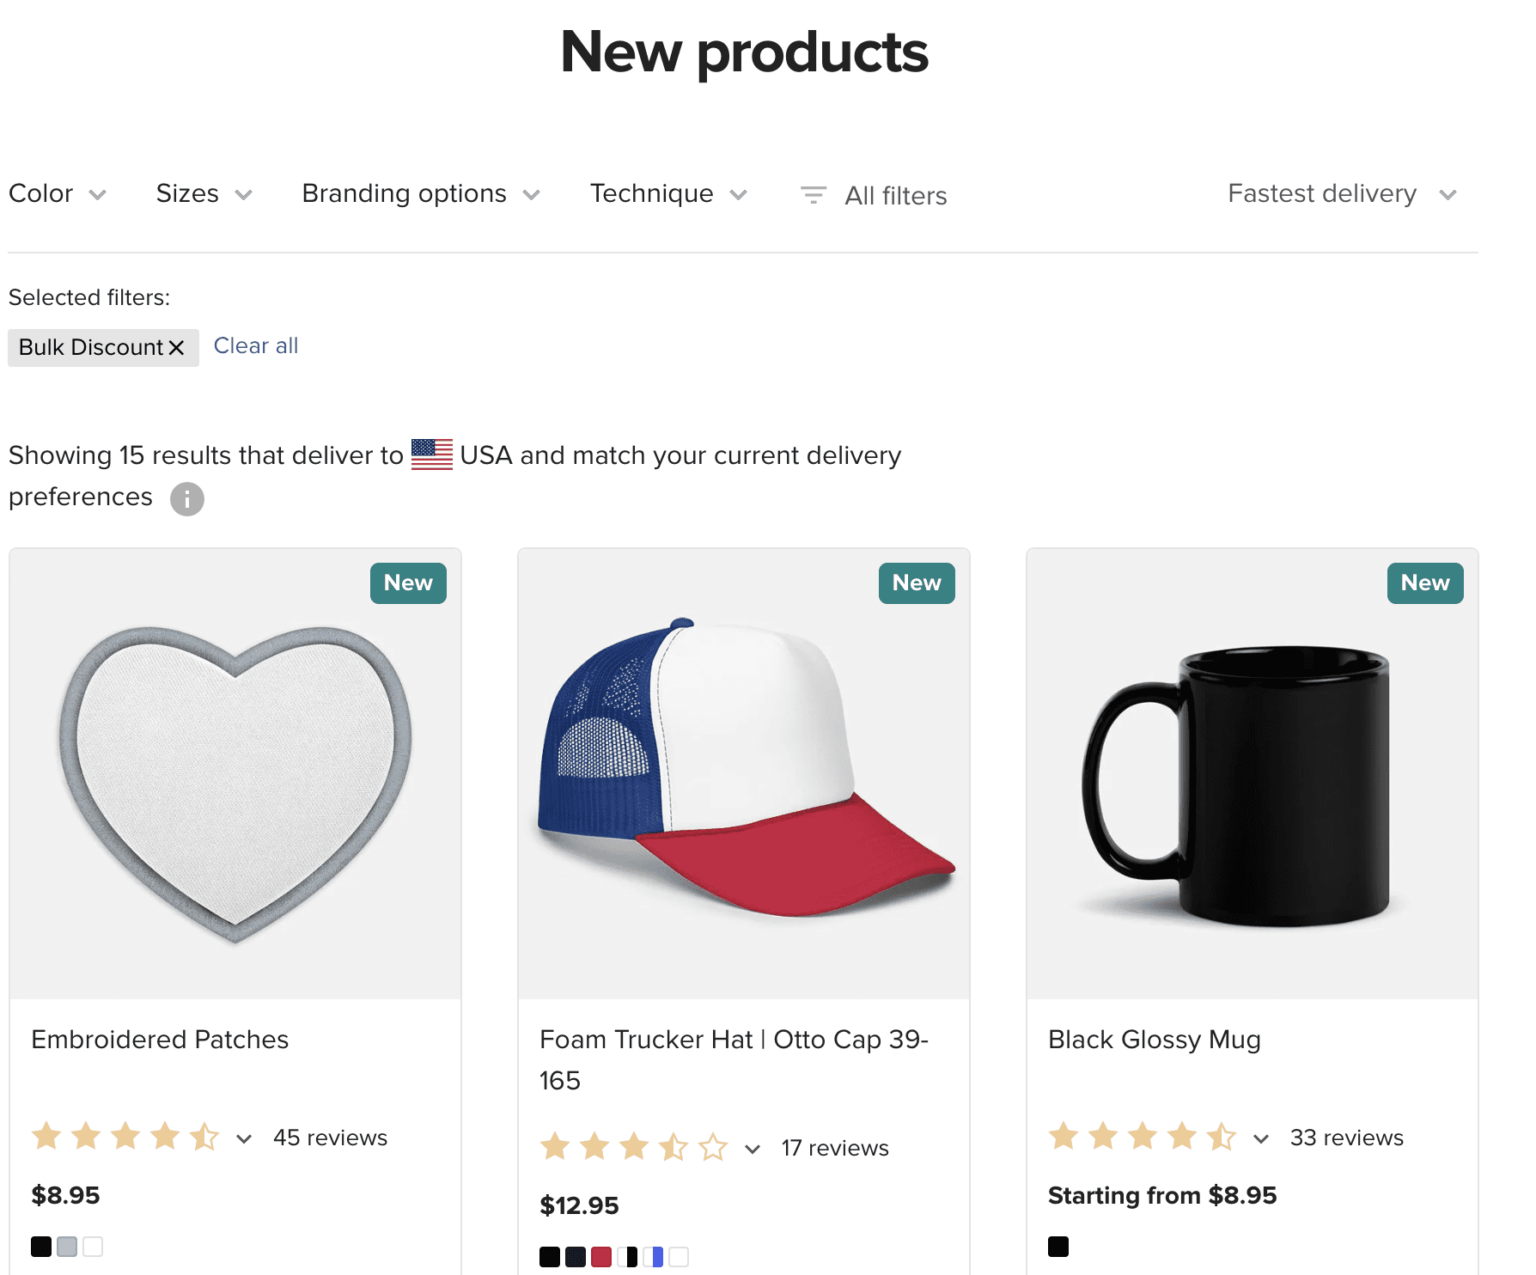Click the New badge on Black Glossy Mug

(1424, 583)
